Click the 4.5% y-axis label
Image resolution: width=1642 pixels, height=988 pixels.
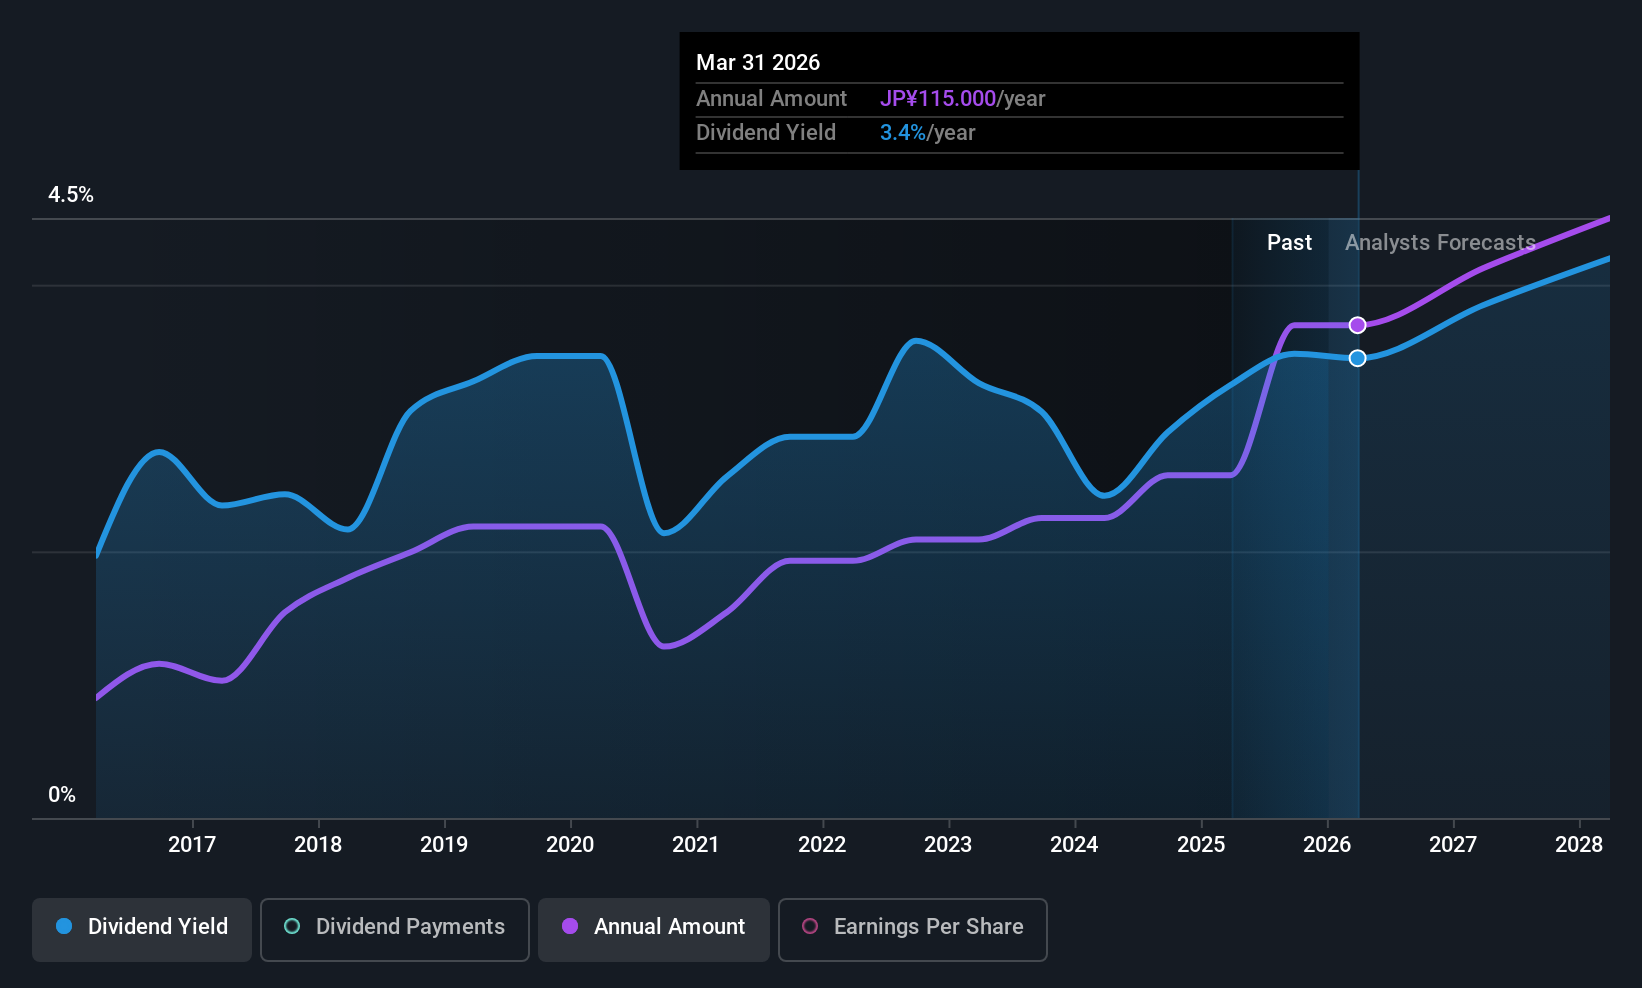[x=71, y=194]
